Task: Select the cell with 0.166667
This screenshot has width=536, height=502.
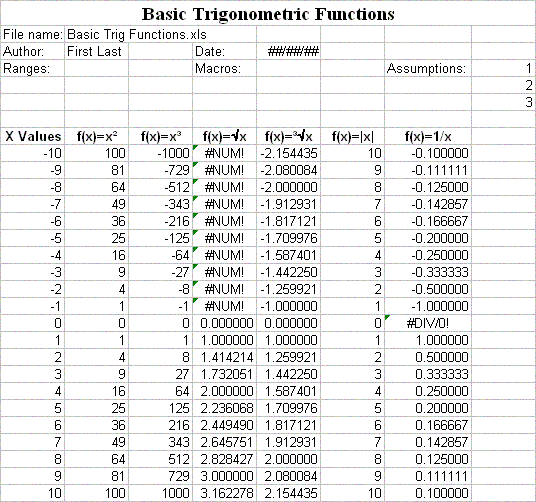Action: 428,425
